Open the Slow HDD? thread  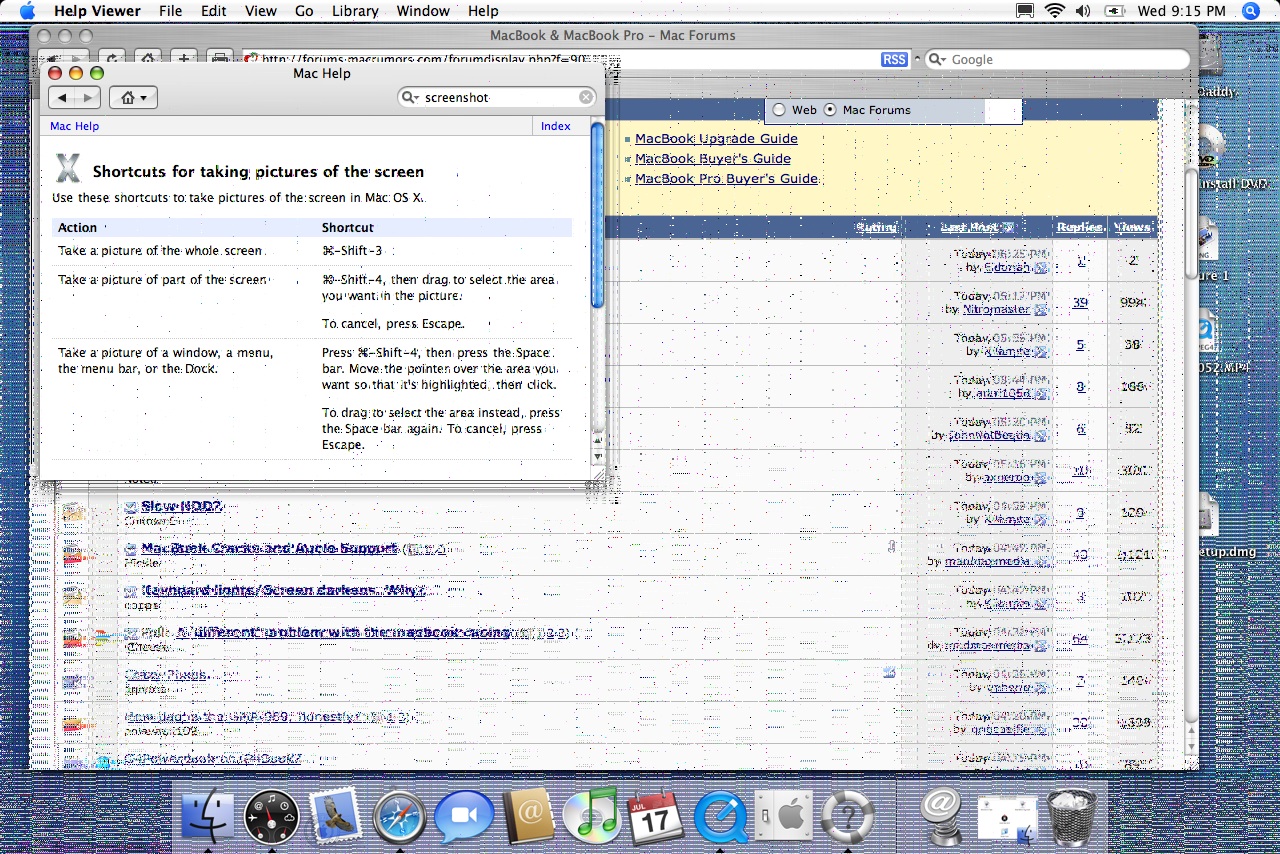181,507
